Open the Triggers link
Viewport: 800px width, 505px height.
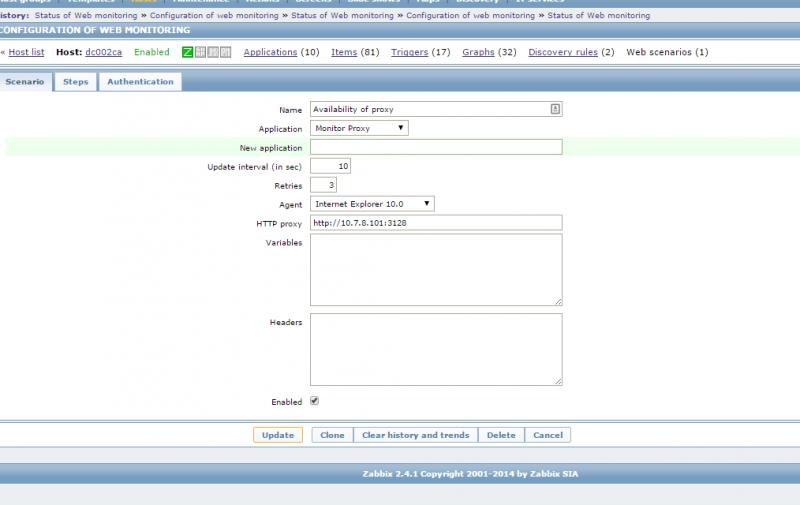(x=409, y=52)
